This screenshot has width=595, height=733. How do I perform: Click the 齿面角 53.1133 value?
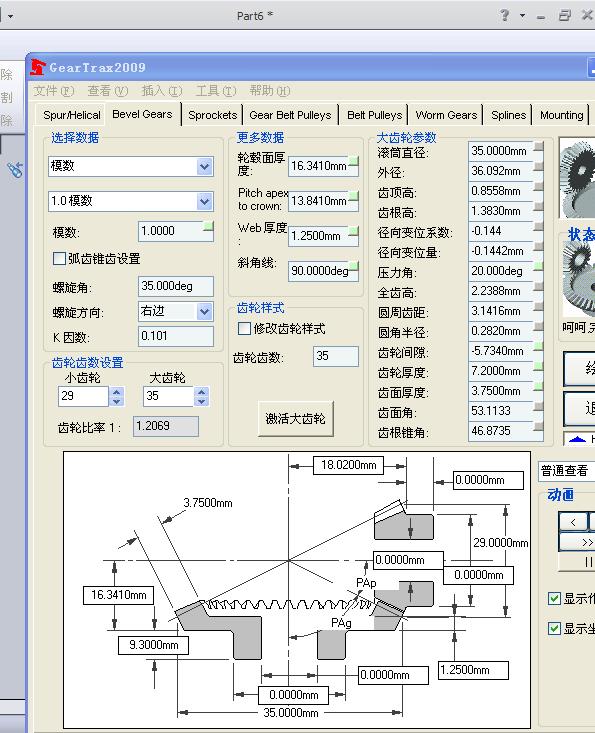(x=501, y=411)
